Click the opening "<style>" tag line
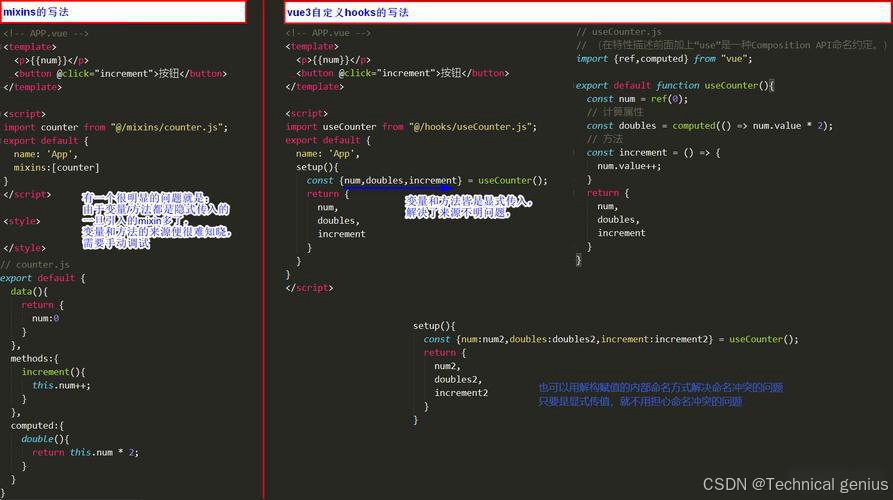The width and height of the screenshot is (893, 500). 22,221
